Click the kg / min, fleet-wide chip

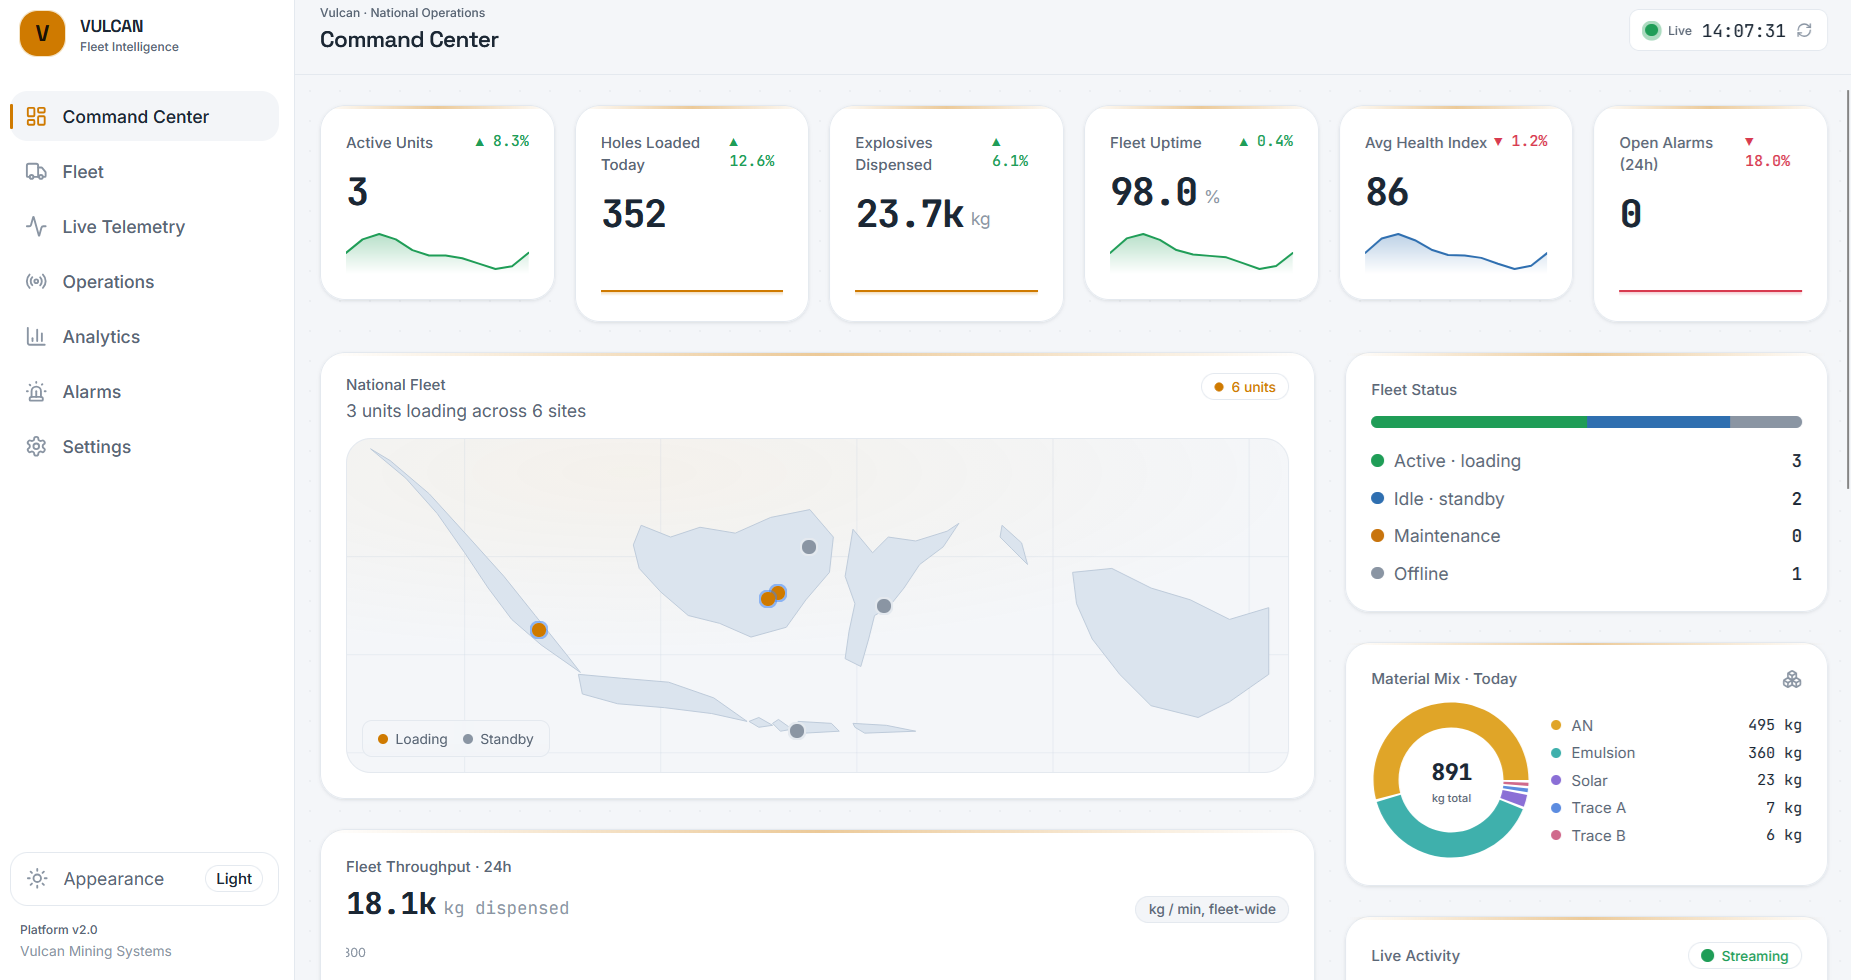[1212, 909]
